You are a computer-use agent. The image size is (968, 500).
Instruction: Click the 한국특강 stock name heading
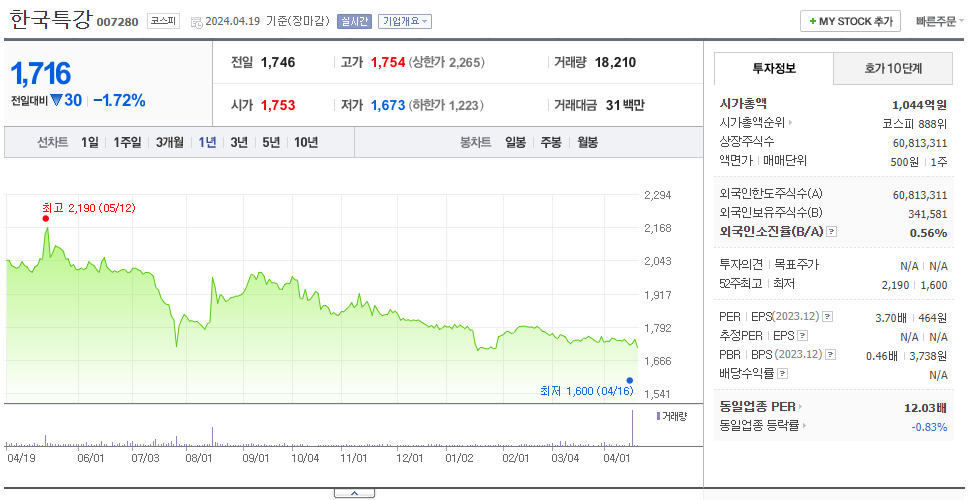coord(51,20)
